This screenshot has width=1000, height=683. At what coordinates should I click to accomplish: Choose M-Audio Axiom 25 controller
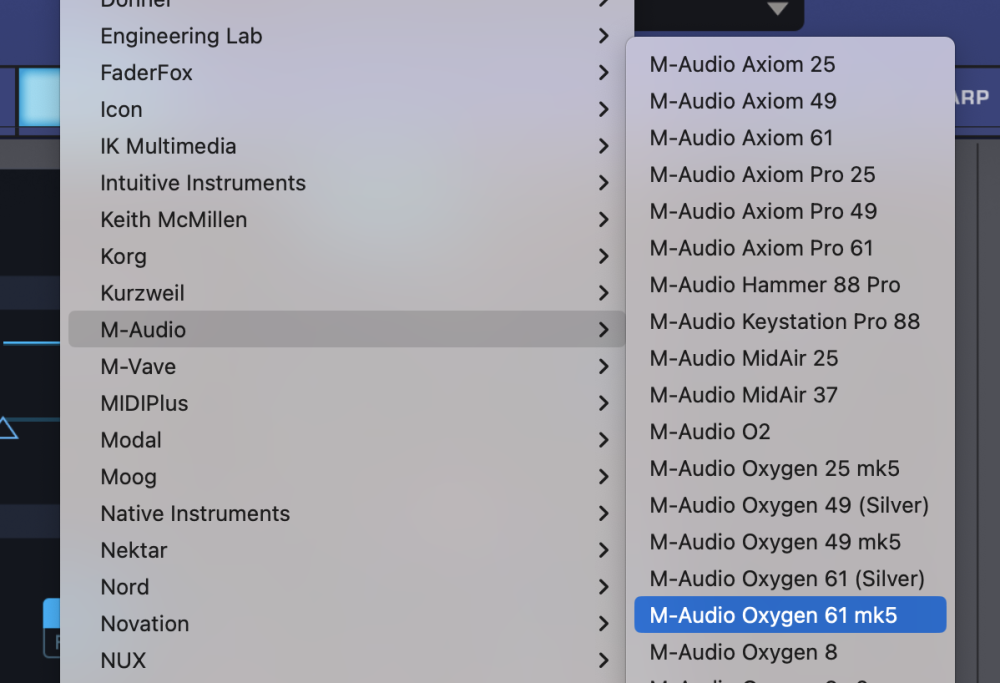[x=742, y=64]
